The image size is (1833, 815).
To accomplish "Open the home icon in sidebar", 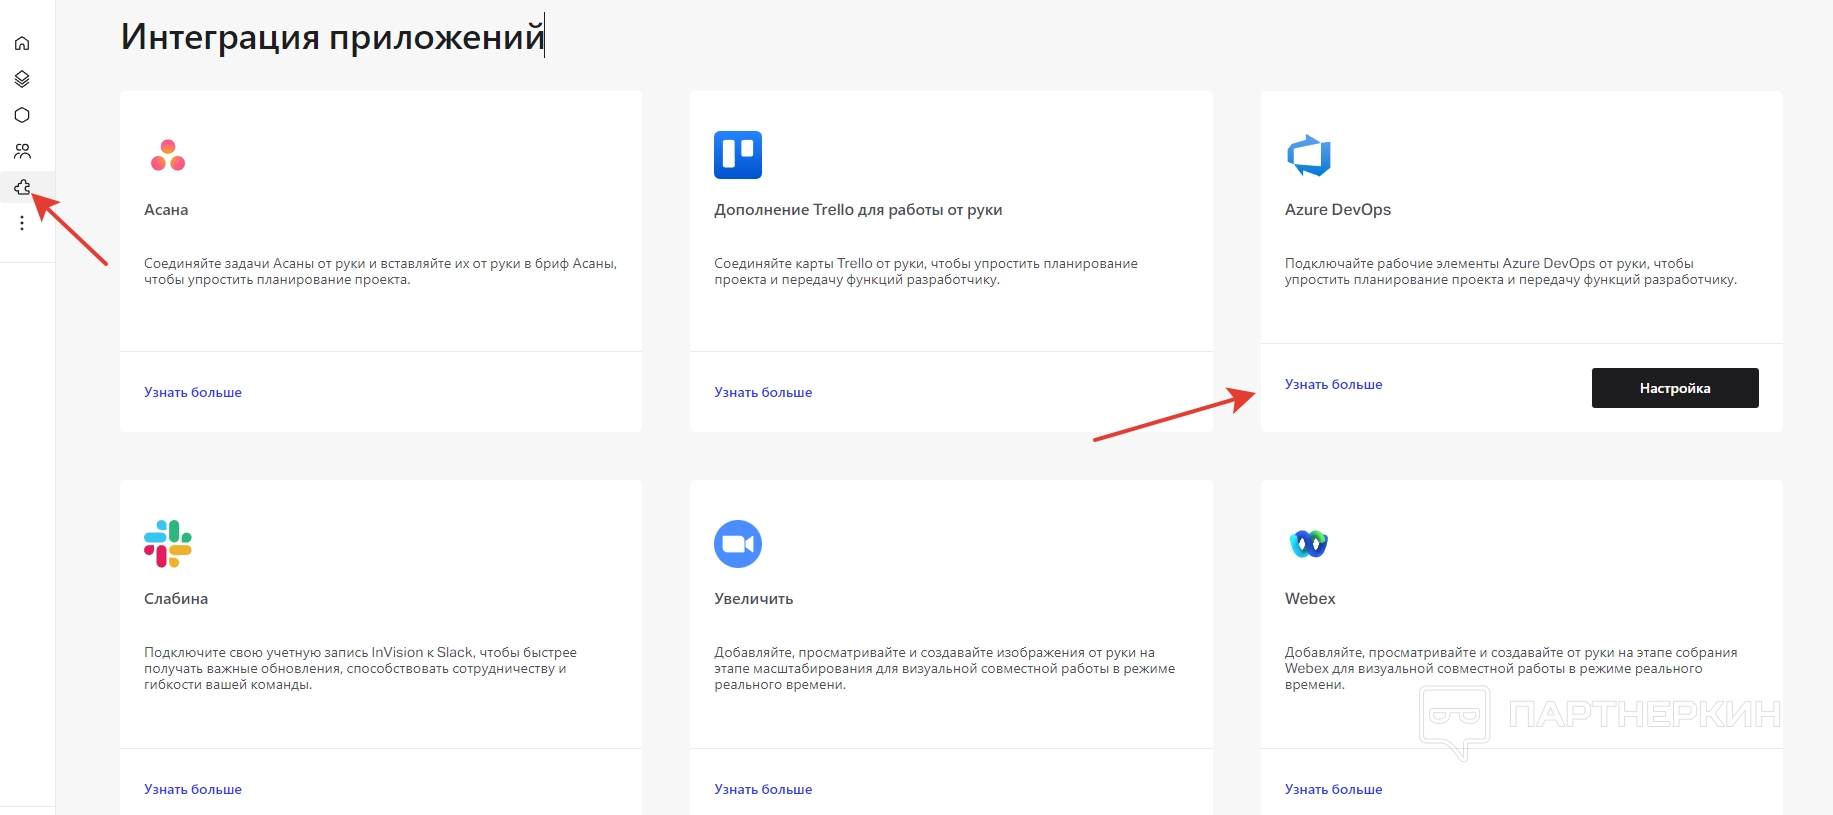I will point(22,43).
